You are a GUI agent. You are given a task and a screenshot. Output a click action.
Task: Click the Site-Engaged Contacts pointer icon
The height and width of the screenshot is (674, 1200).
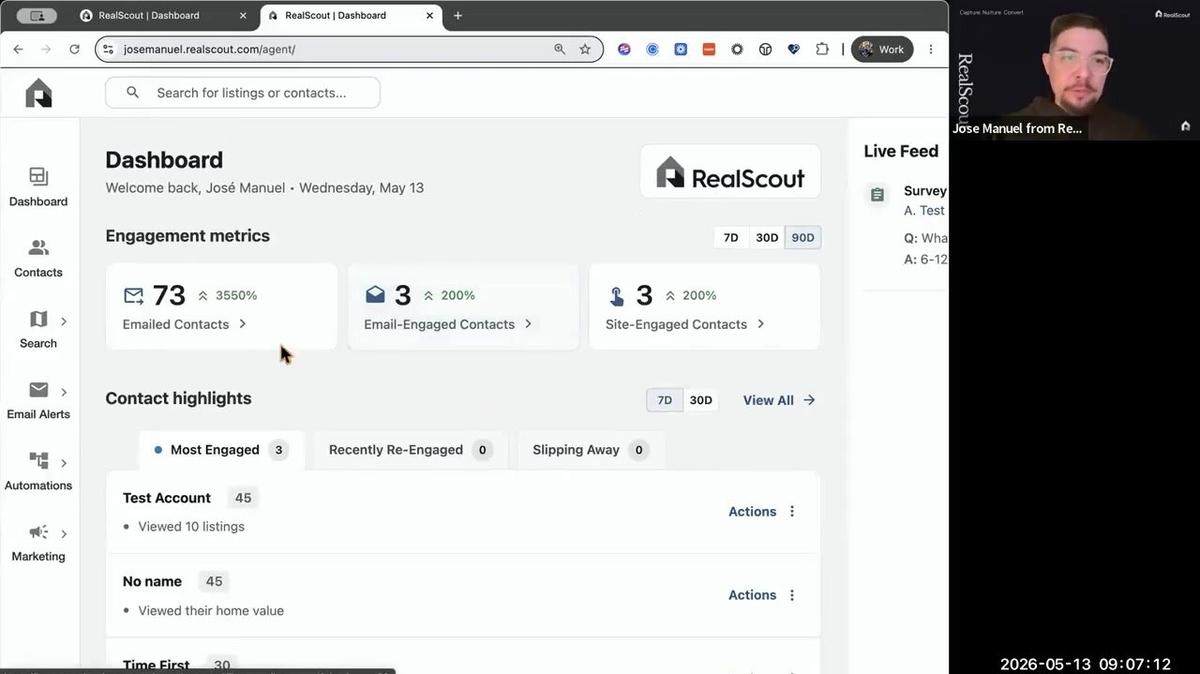(x=617, y=296)
